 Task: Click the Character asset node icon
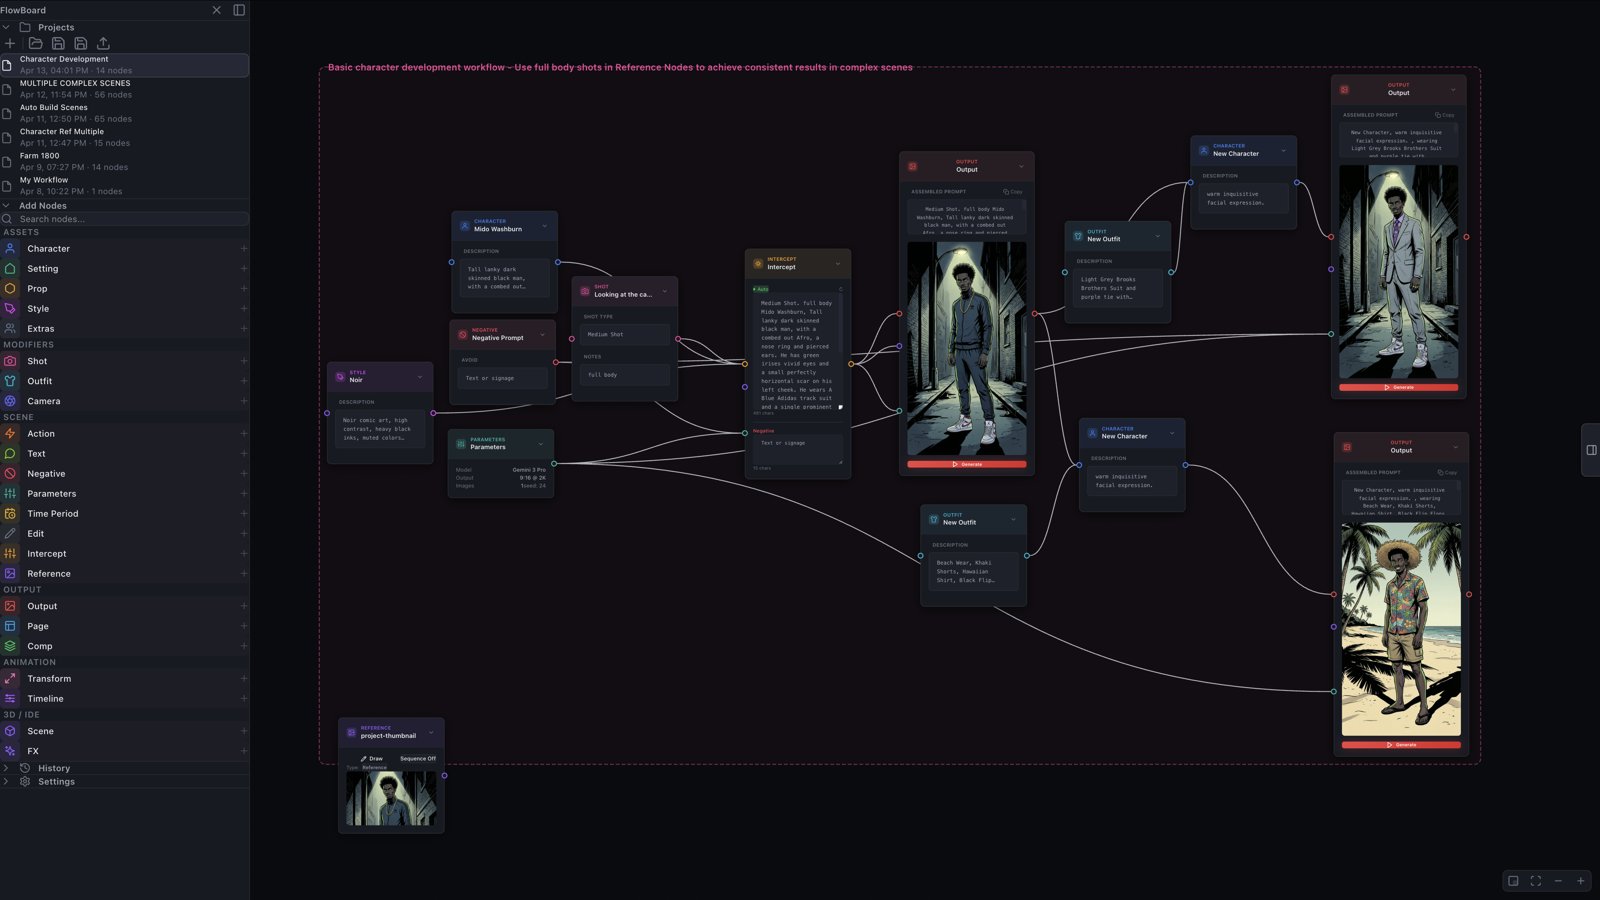10,248
